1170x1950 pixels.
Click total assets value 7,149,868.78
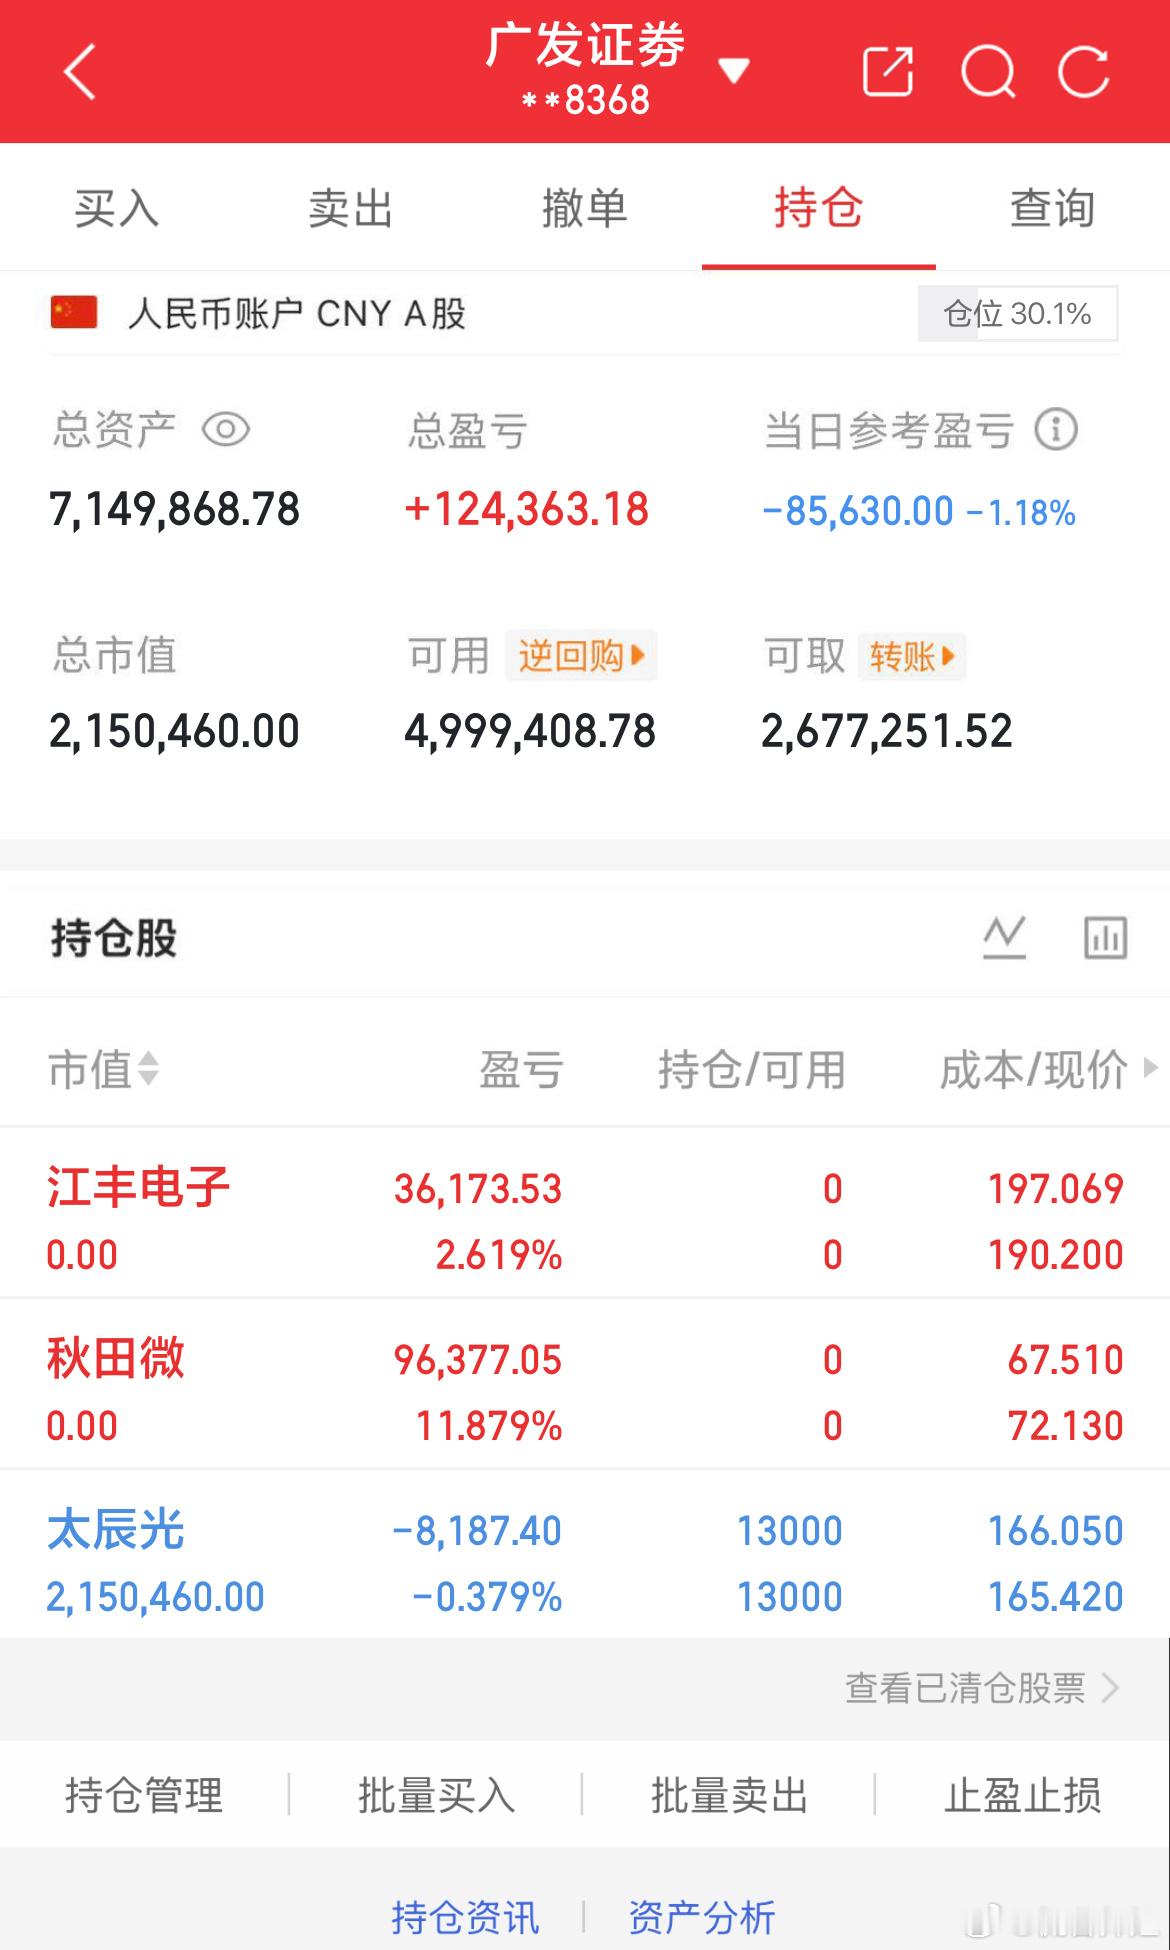[174, 510]
